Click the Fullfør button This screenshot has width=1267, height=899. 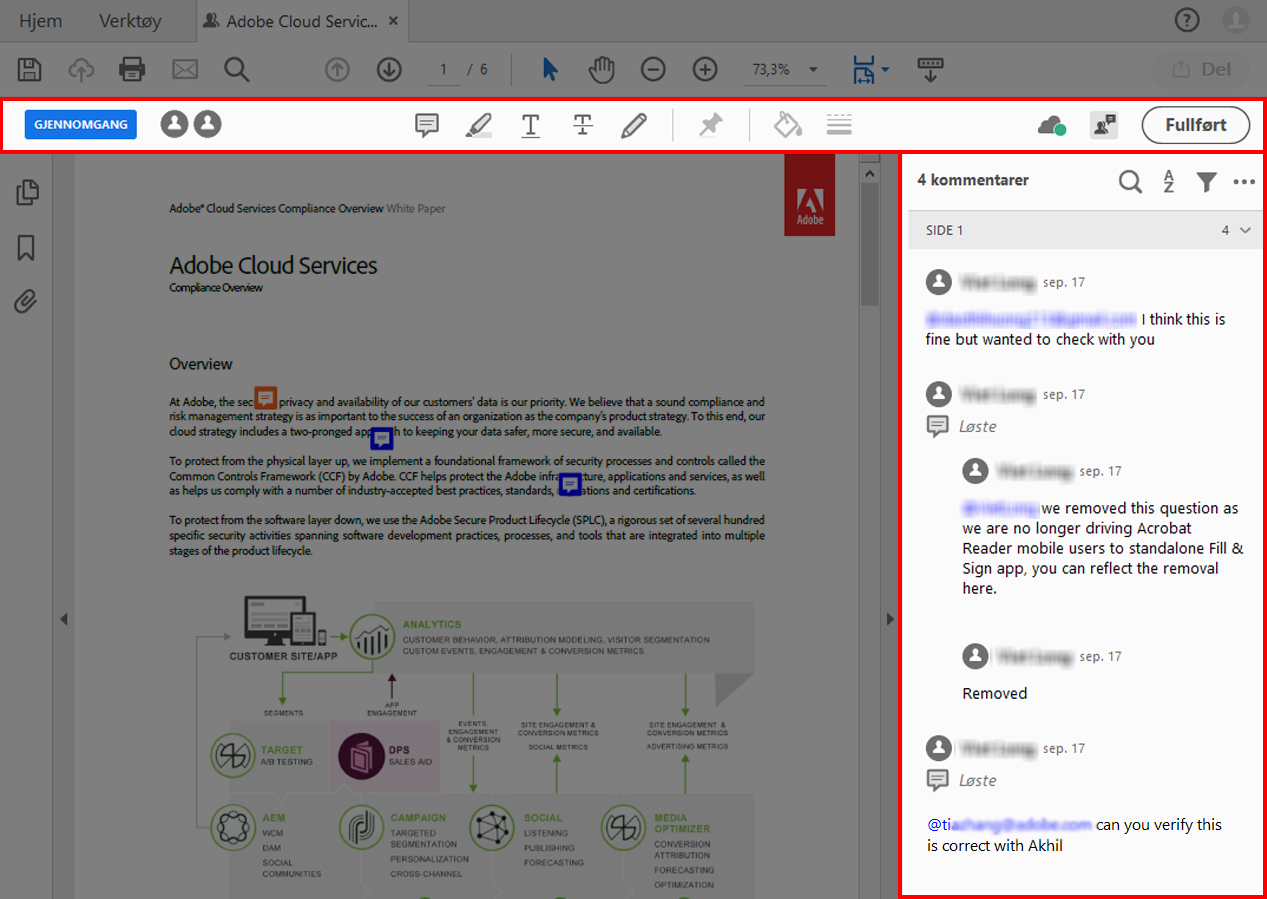click(1196, 125)
